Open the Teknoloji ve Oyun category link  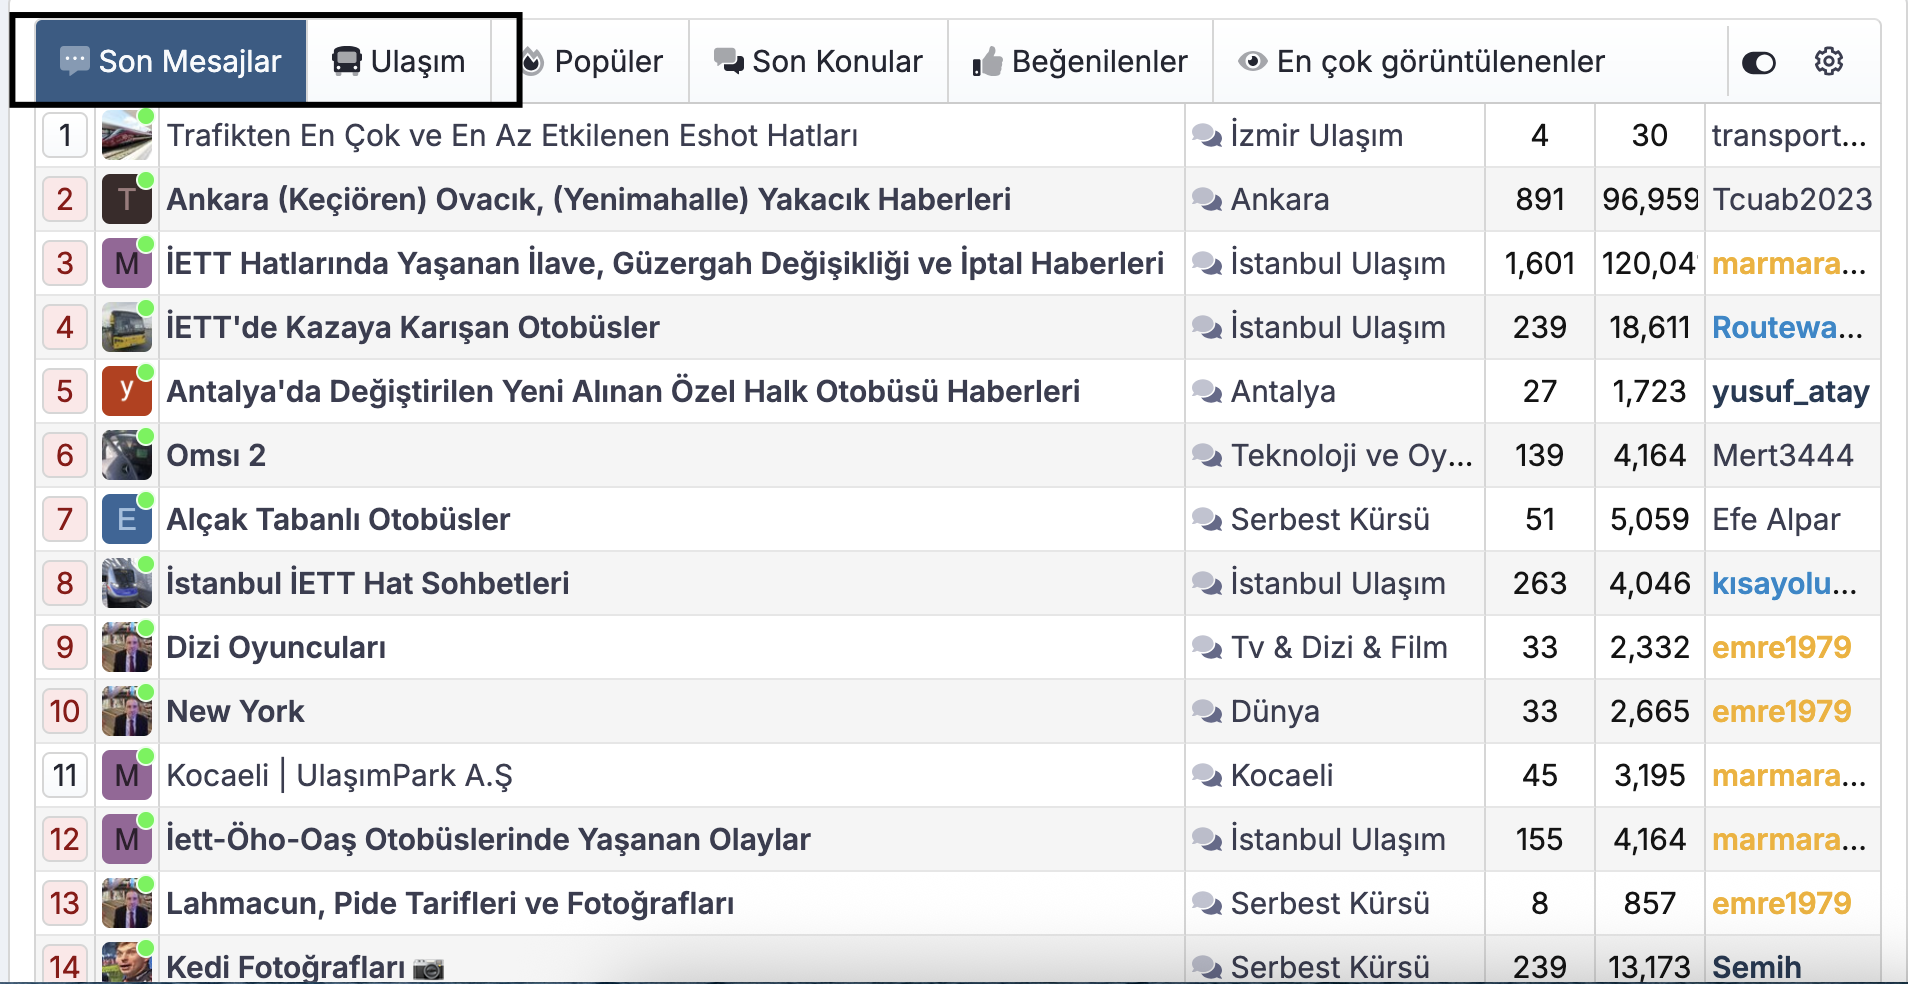click(x=1351, y=456)
